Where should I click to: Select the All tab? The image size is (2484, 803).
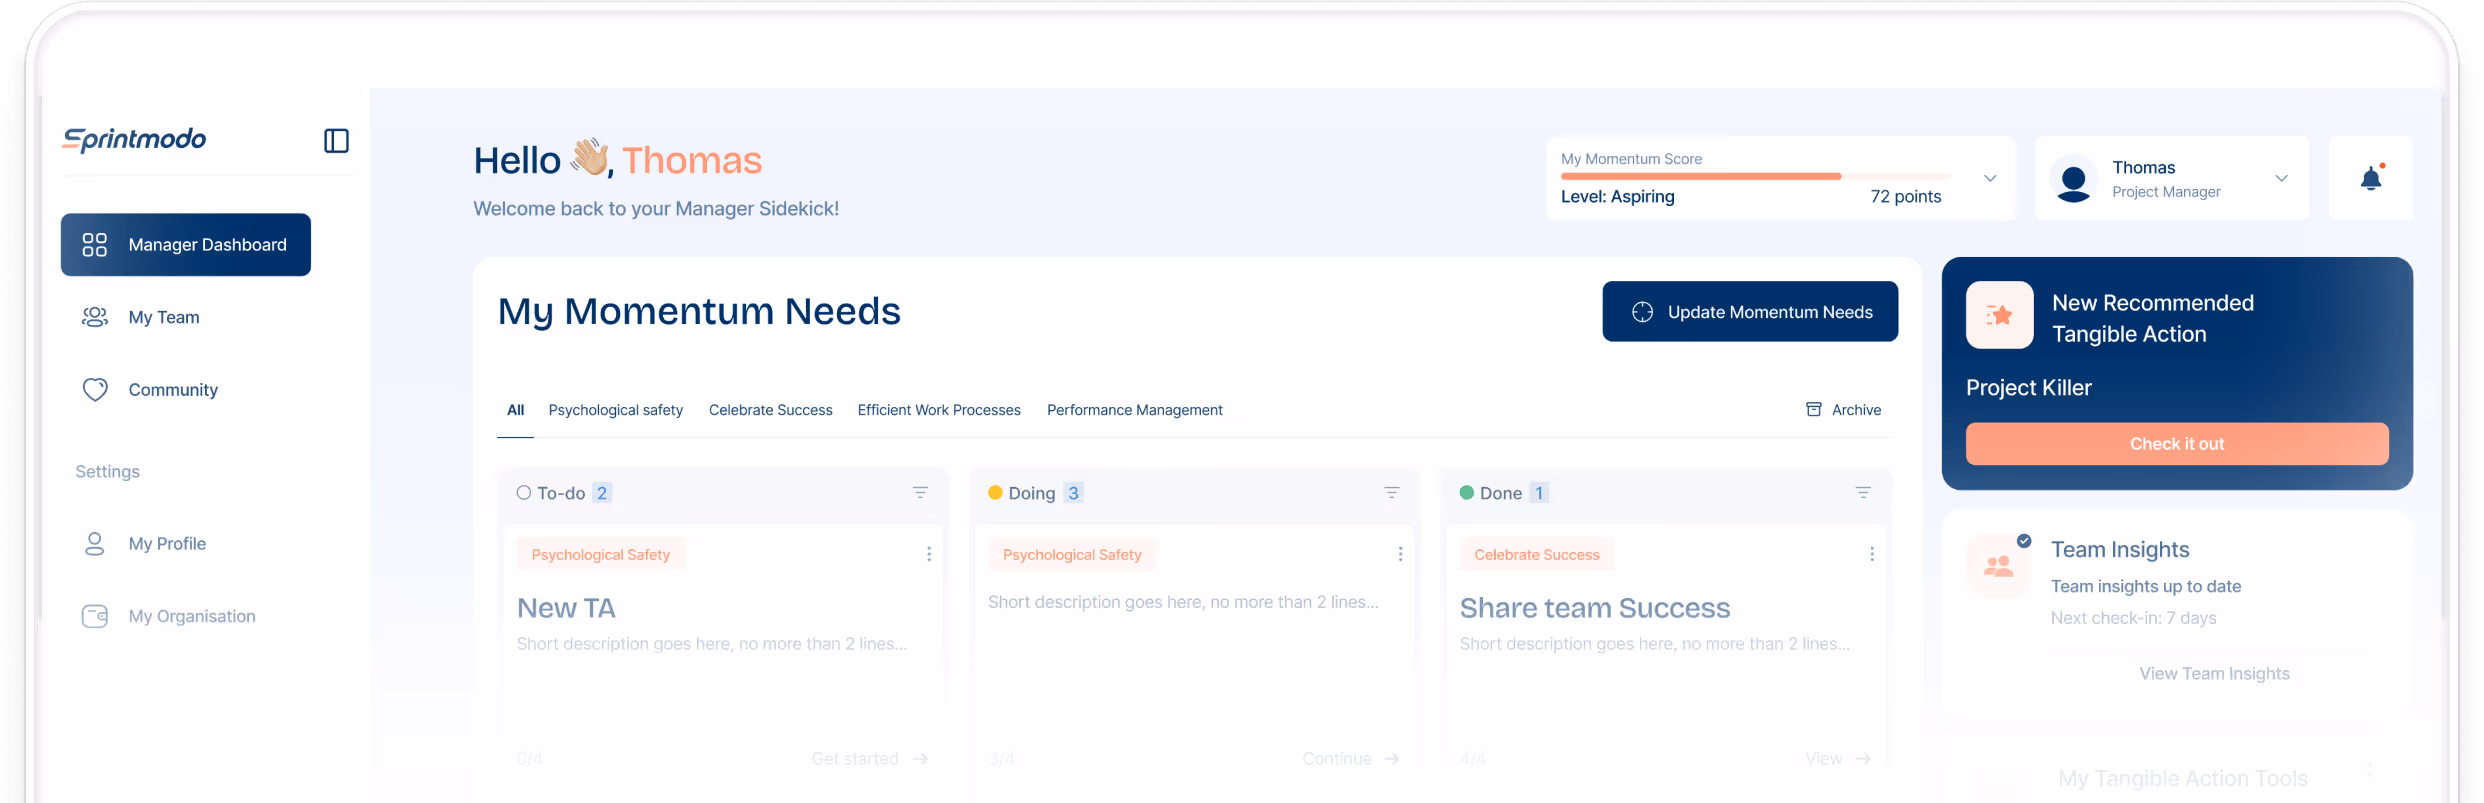coord(515,410)
